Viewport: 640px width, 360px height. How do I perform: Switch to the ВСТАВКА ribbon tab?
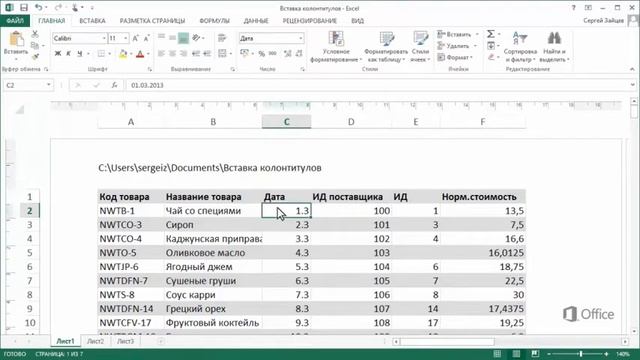point(92,20)
